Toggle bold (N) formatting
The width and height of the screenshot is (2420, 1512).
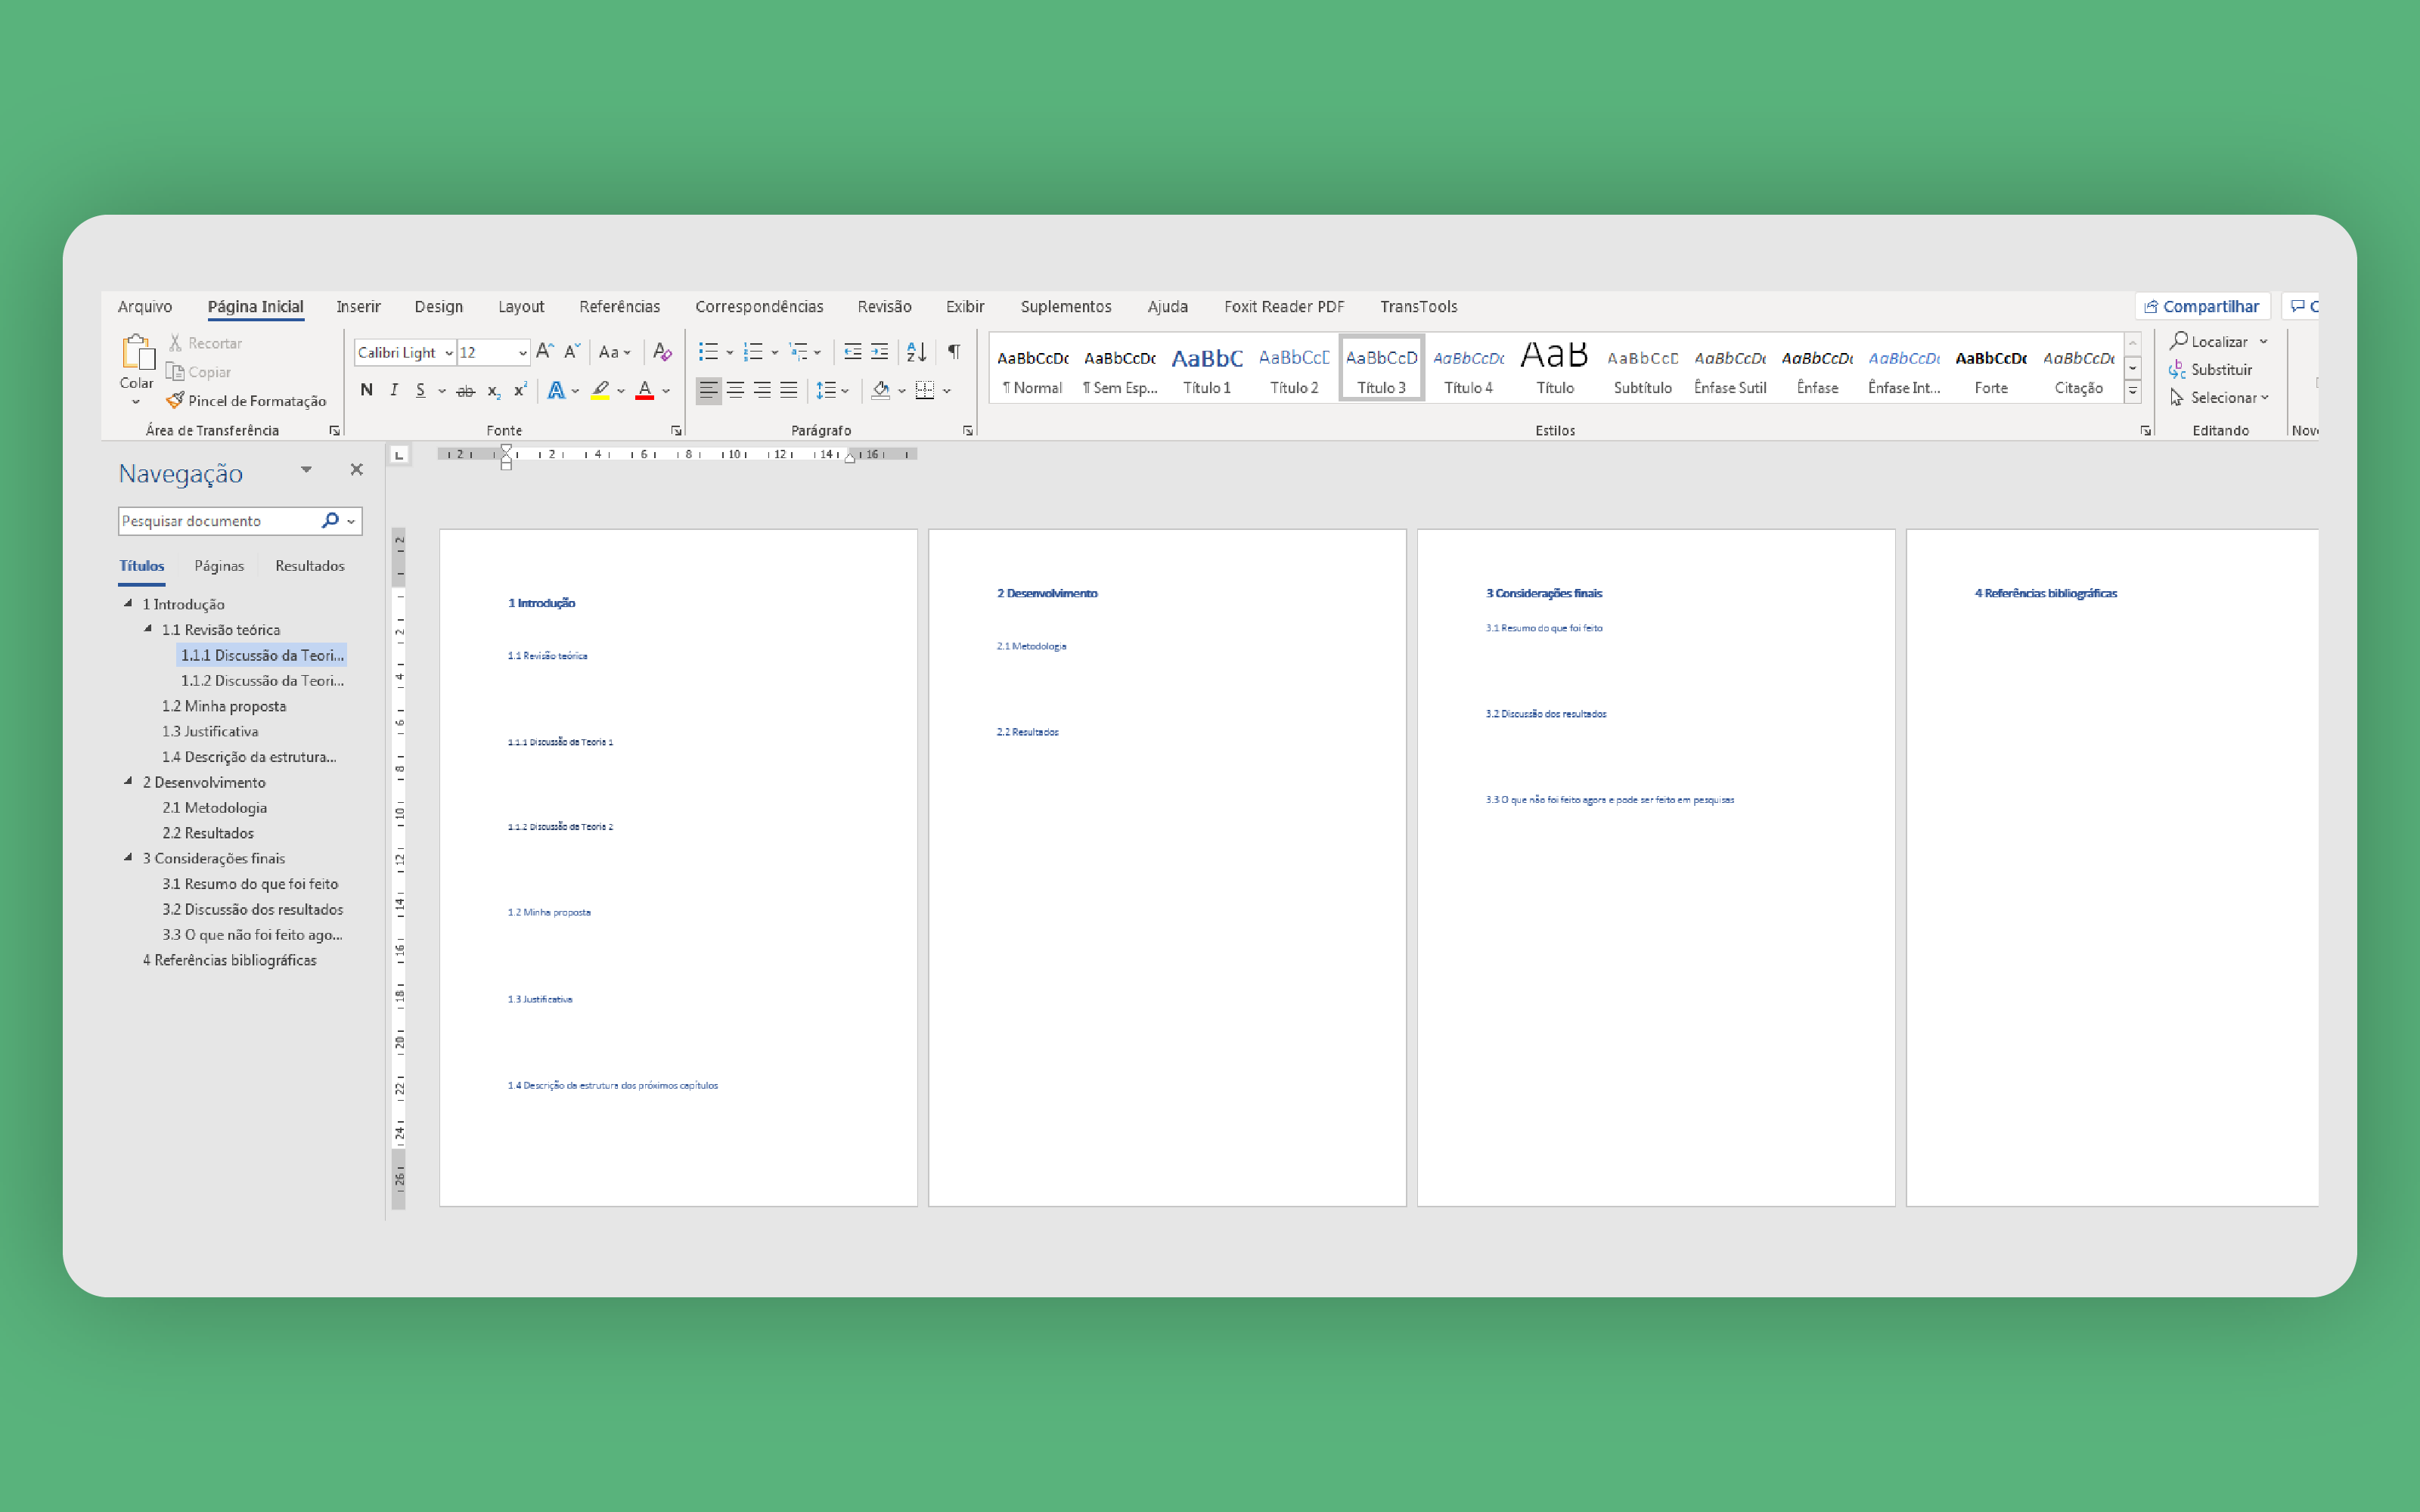click(366, 390)
